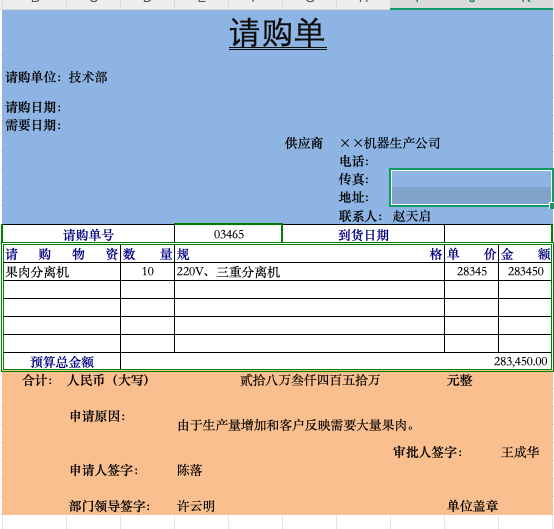Image resolution: width=554 pixels, height=529 pixels.
Task: Select the 申请原因 text about production
Action: (x=296, y=425)
